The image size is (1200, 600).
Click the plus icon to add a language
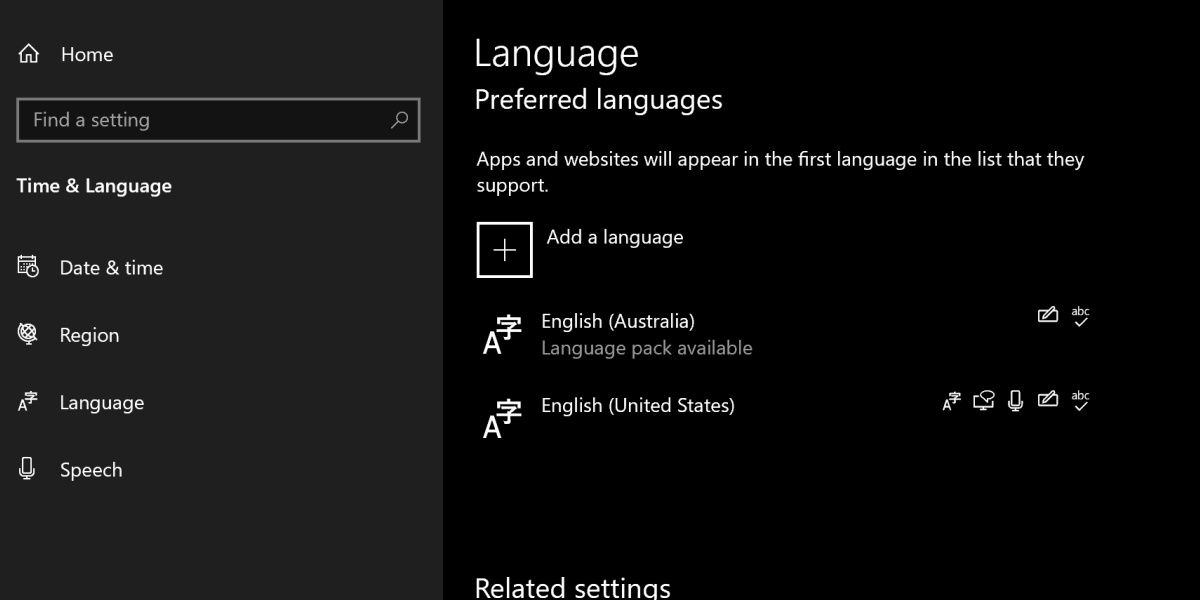tap(504, 250)
